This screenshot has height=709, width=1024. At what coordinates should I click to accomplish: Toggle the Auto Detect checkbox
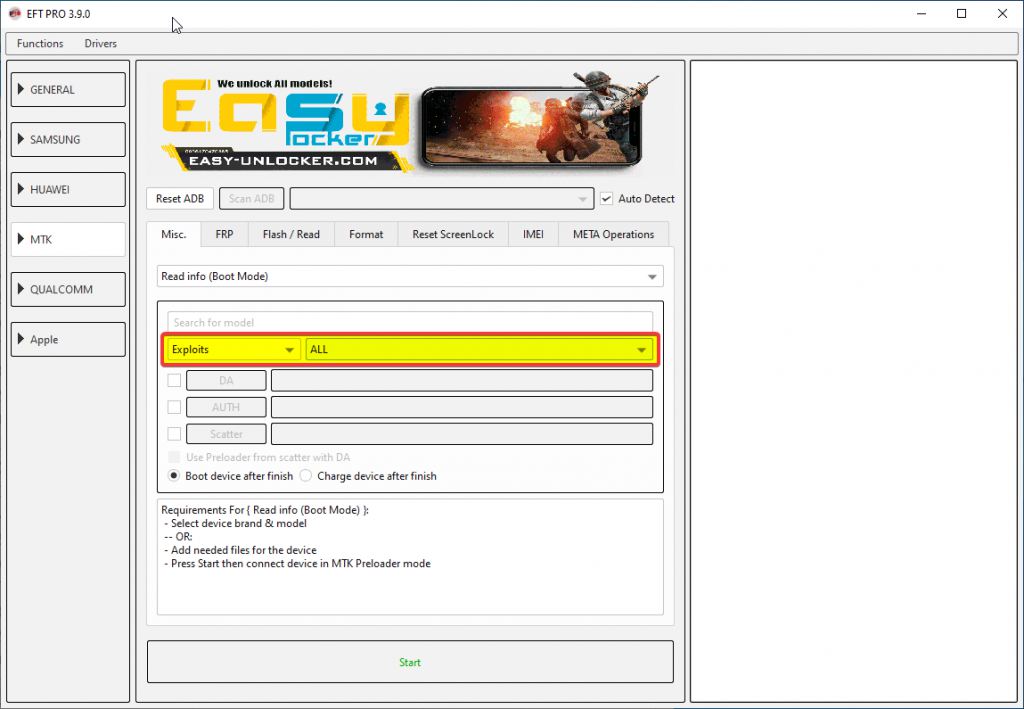click(607, 198)
